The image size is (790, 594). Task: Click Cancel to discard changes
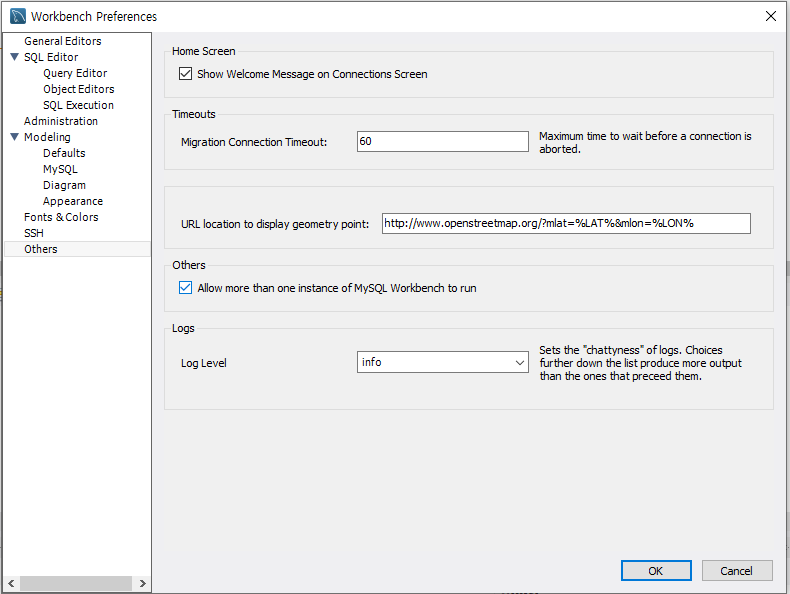[x=737, y=570]
